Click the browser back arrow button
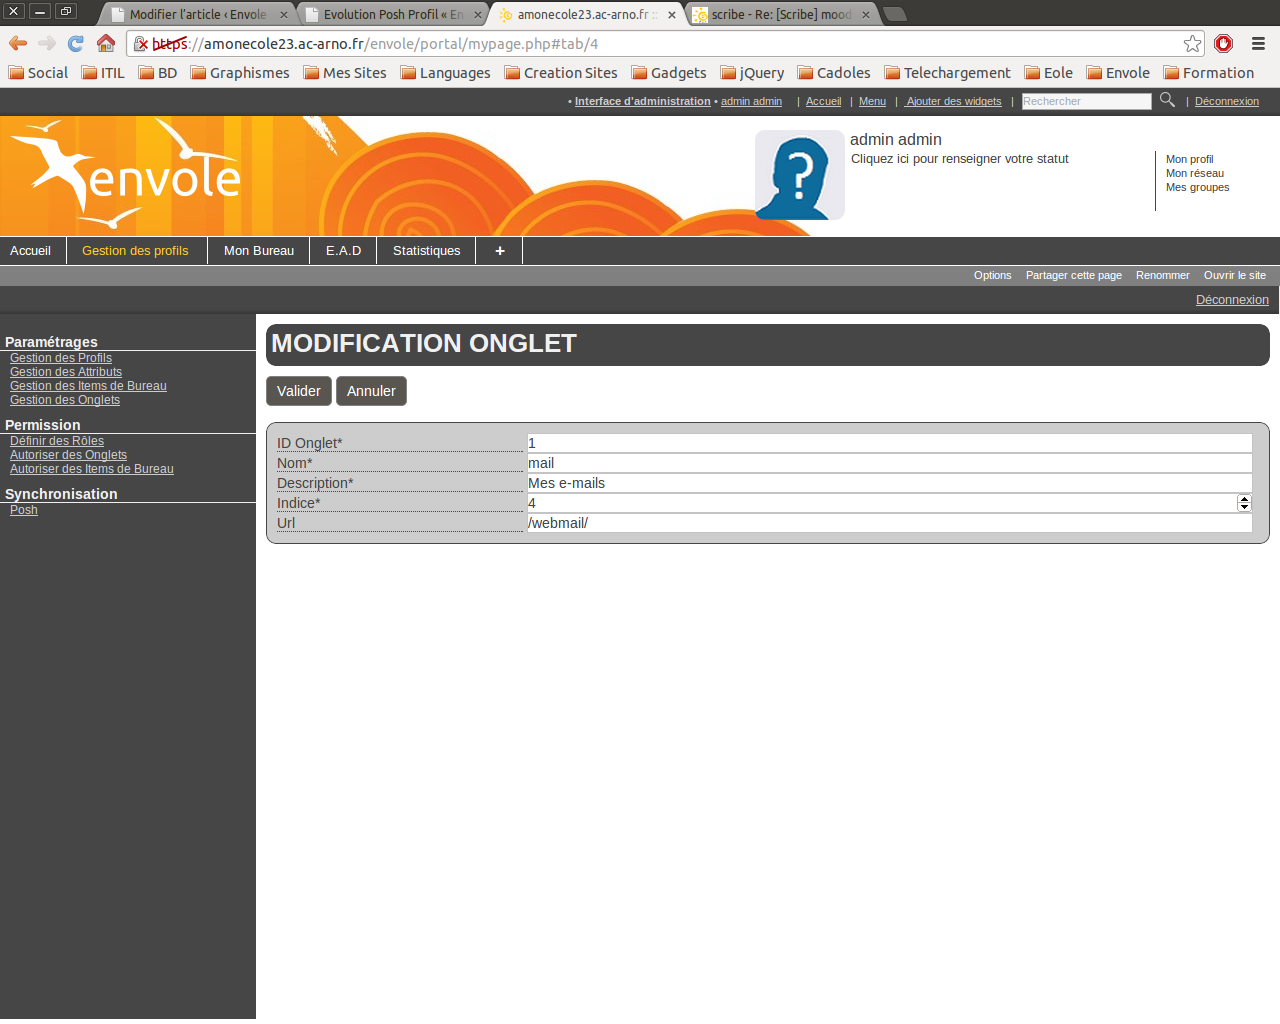This screenshot has width=1280, height=1024. 18,43
